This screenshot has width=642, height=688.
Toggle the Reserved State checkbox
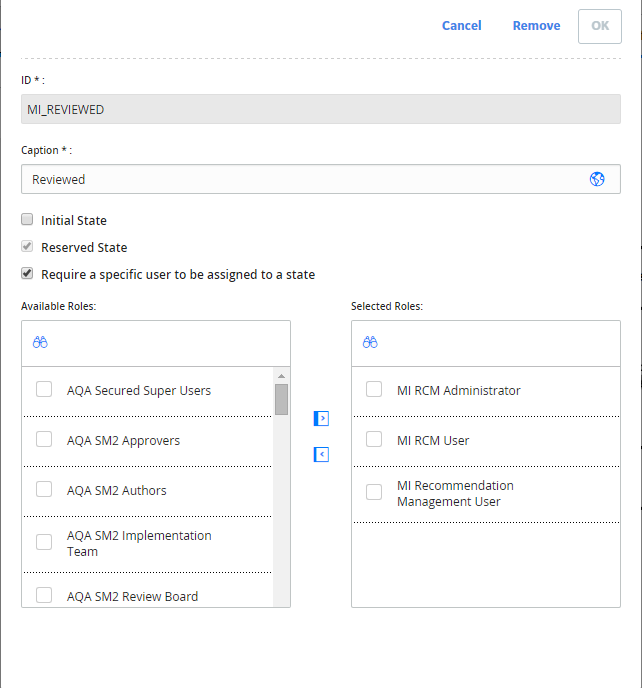click(x=27, y=247)
